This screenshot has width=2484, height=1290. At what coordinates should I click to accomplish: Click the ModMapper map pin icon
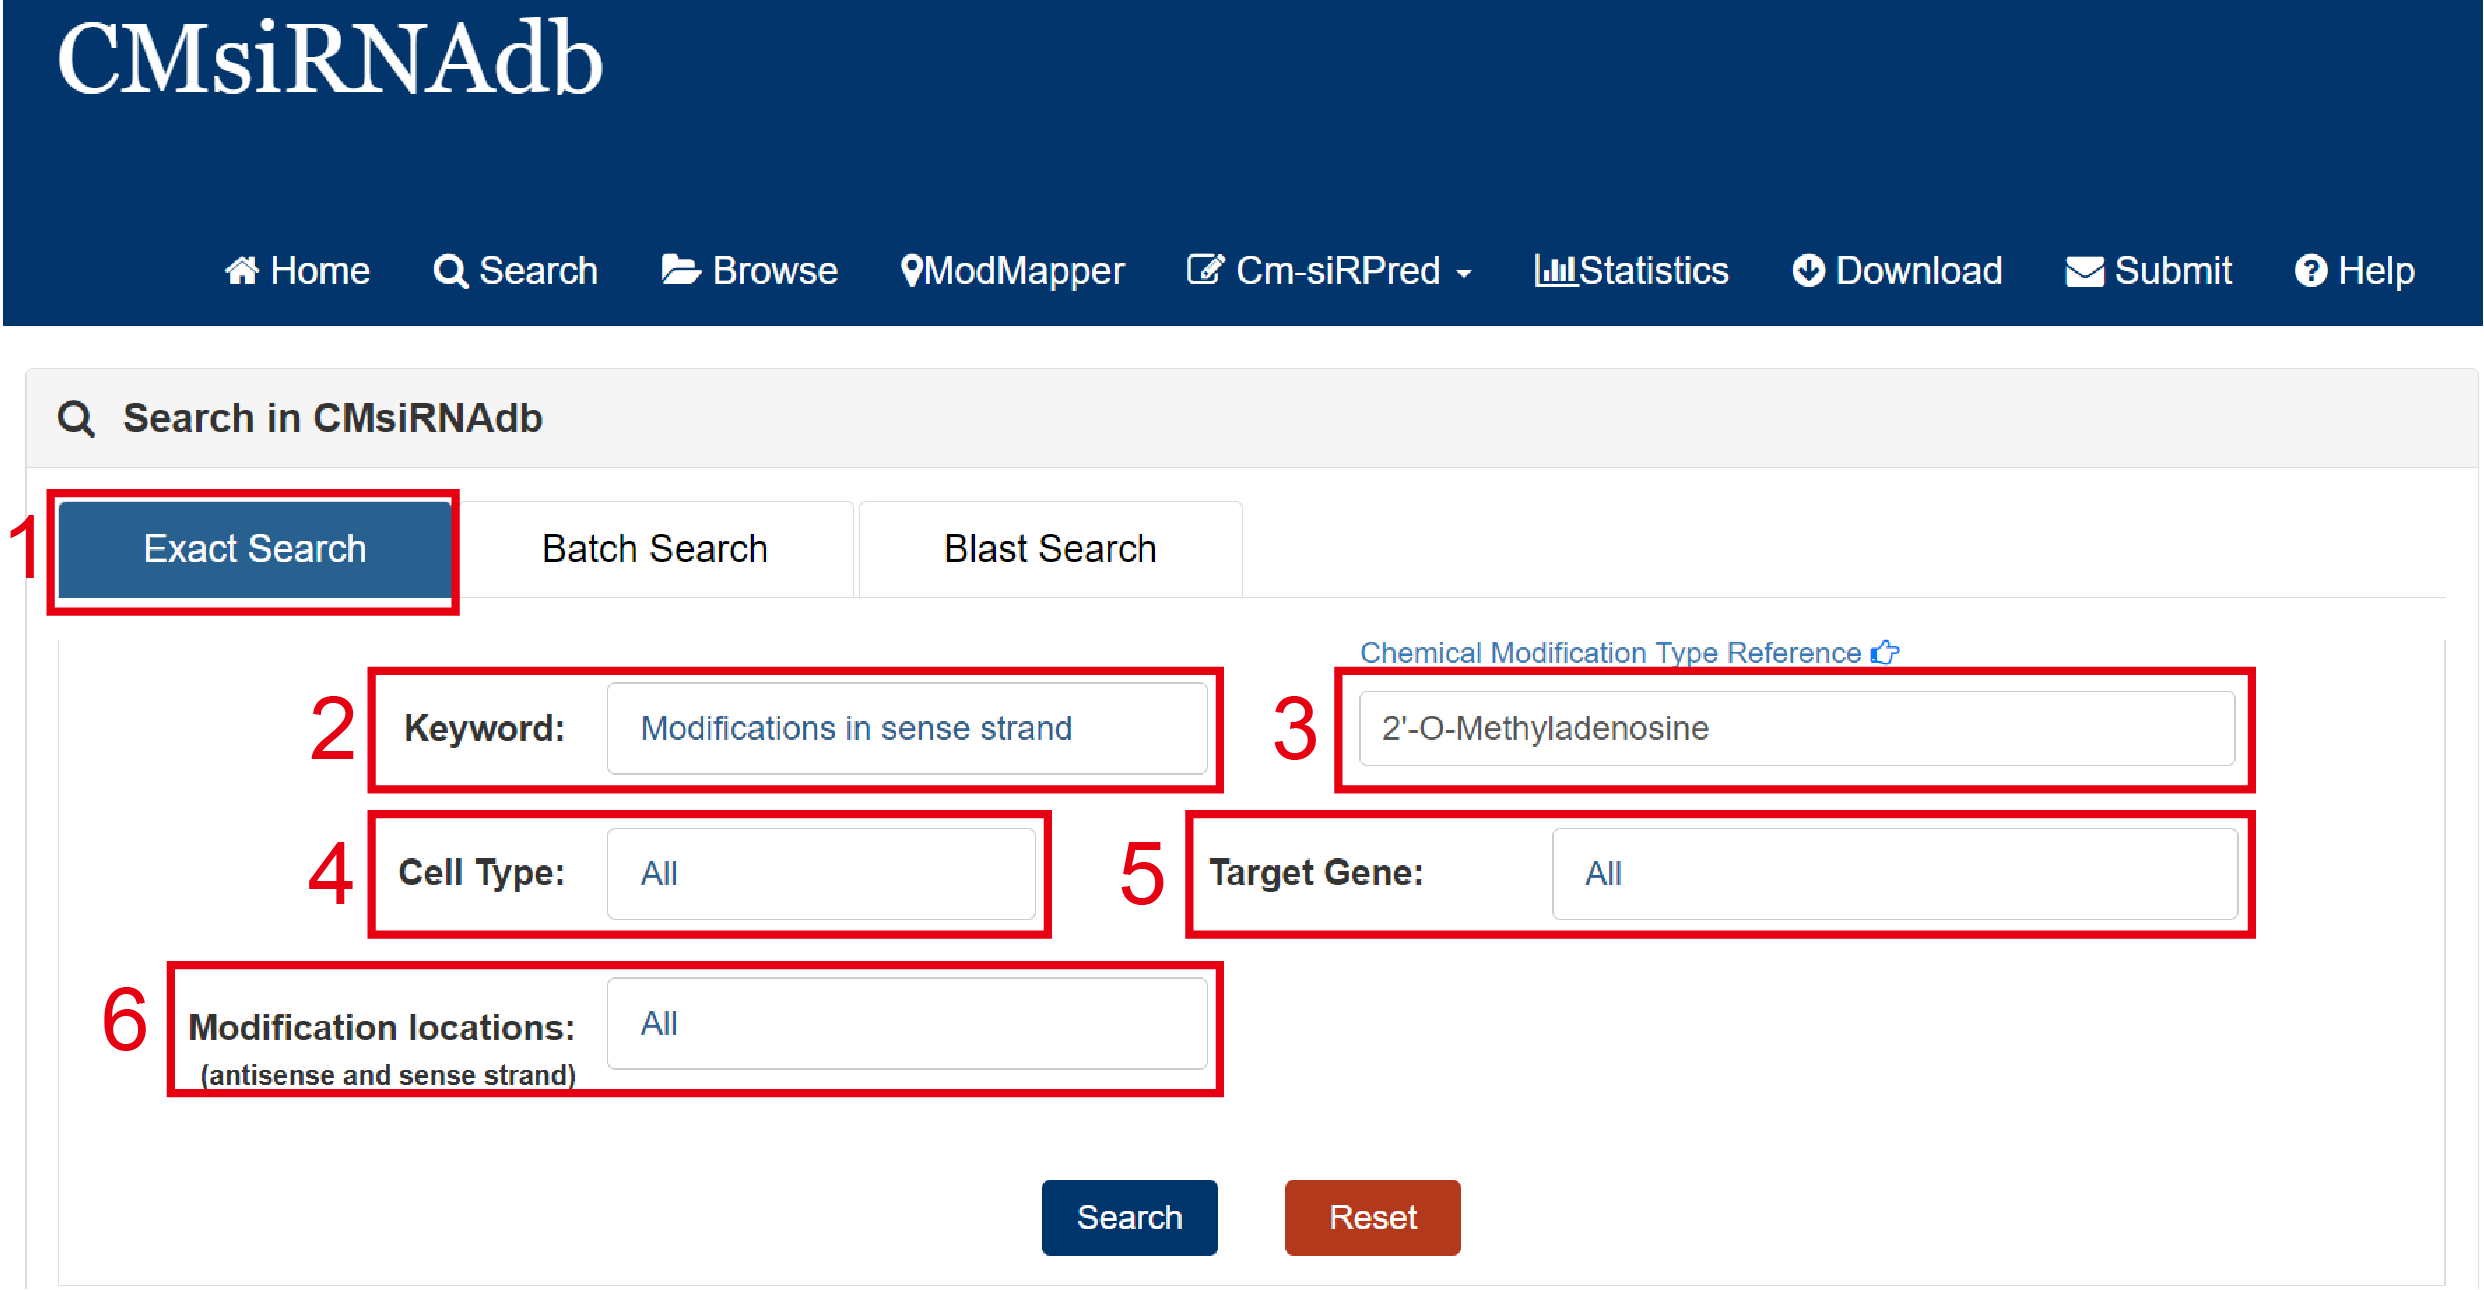tap(911, 271)
